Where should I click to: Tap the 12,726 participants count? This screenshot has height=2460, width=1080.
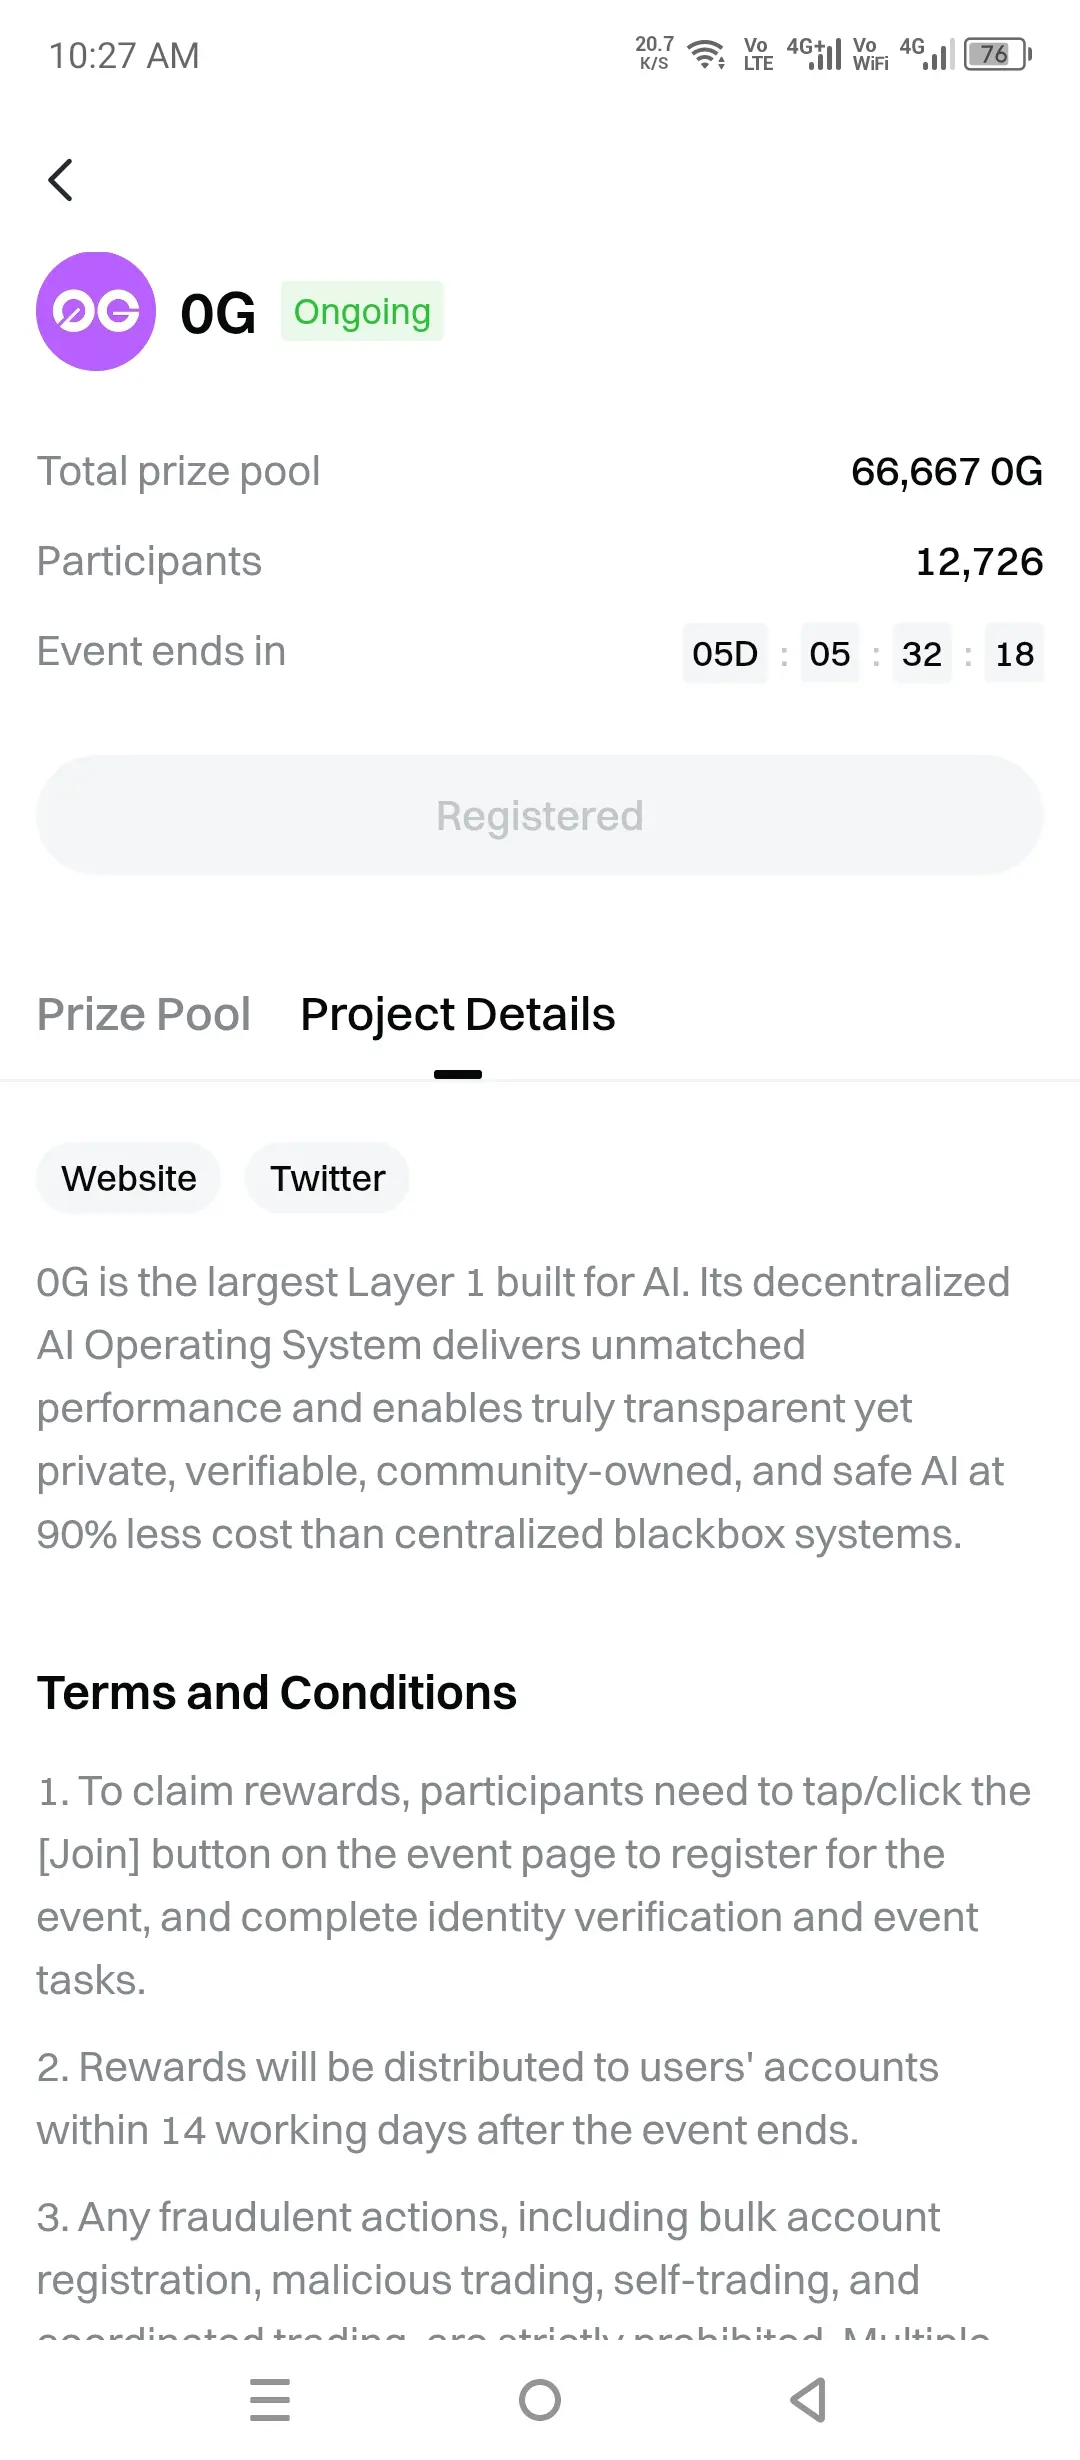[980, 561]
